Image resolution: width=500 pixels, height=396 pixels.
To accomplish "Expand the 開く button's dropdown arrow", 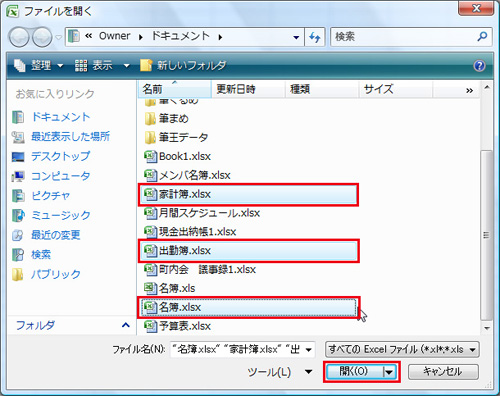I will click(x=389, y=371).
